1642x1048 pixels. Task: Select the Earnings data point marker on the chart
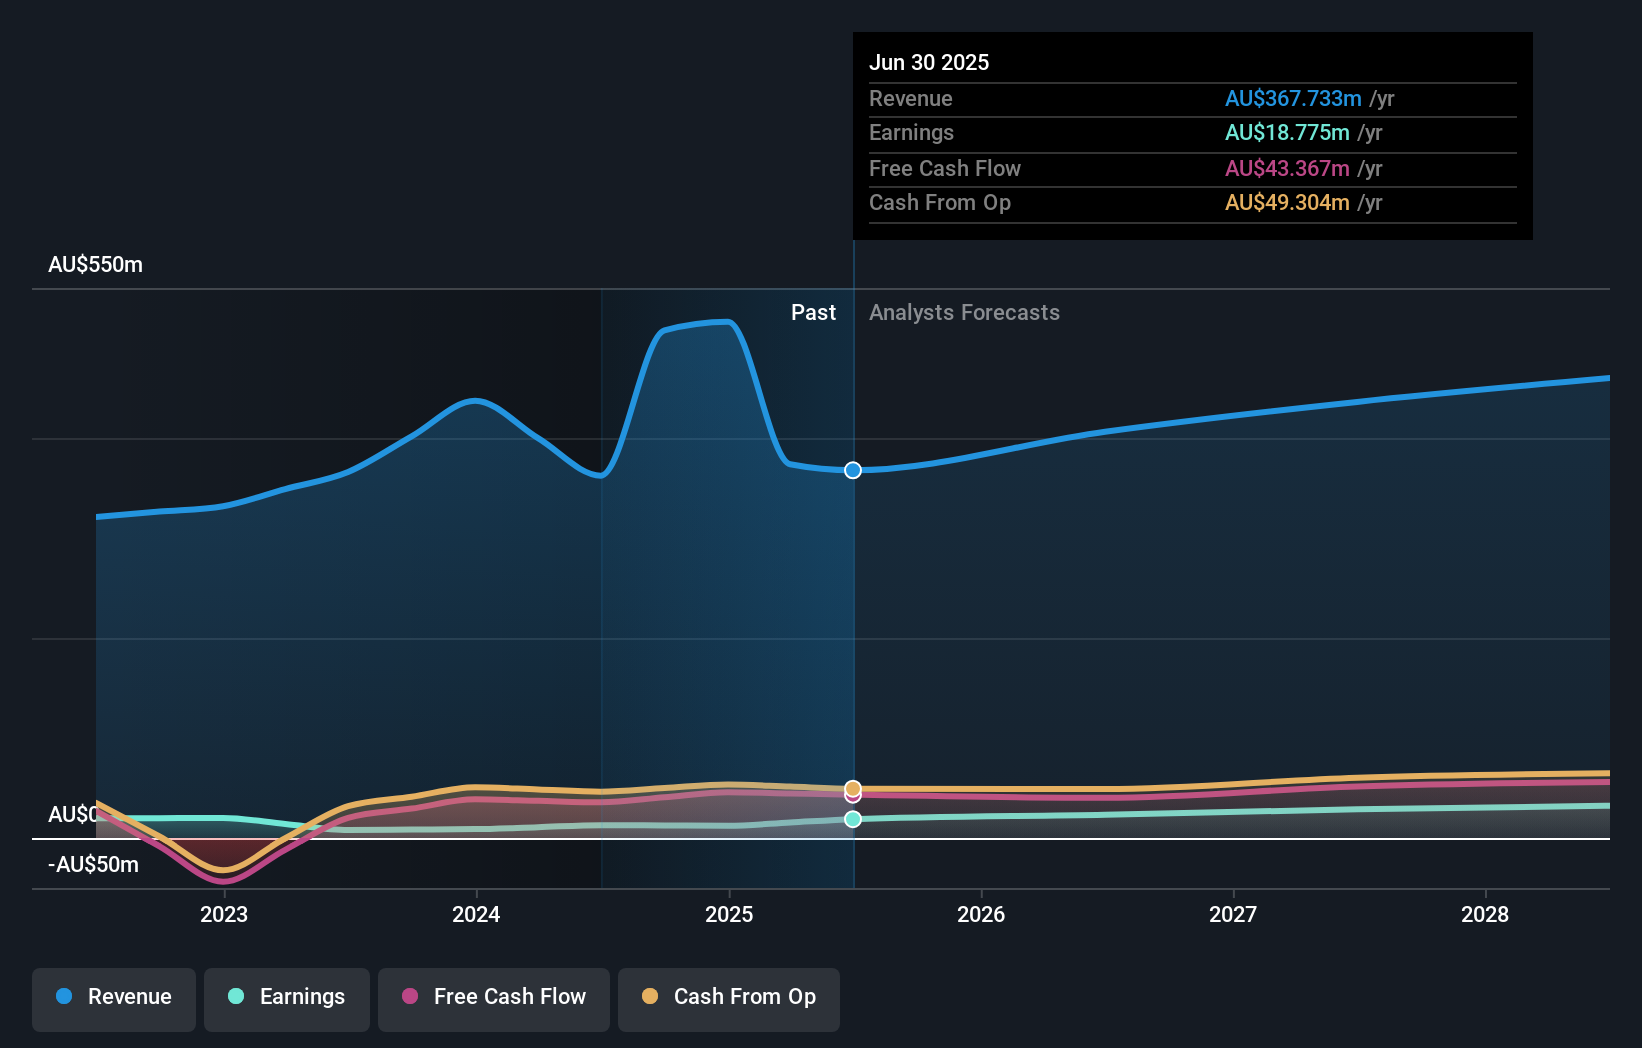tap(853, 820)
